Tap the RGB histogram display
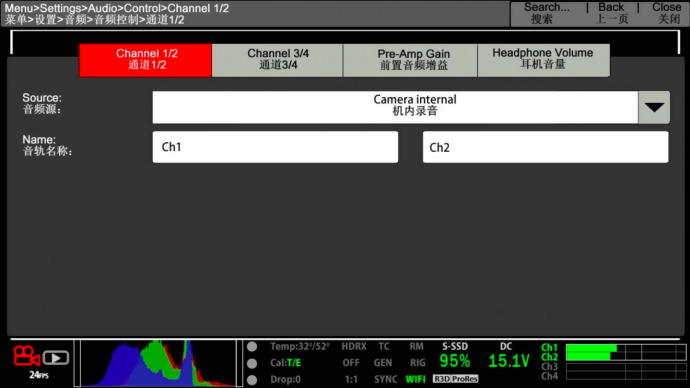The height and width of the screenshot is (388, 690). coord(158,363)
